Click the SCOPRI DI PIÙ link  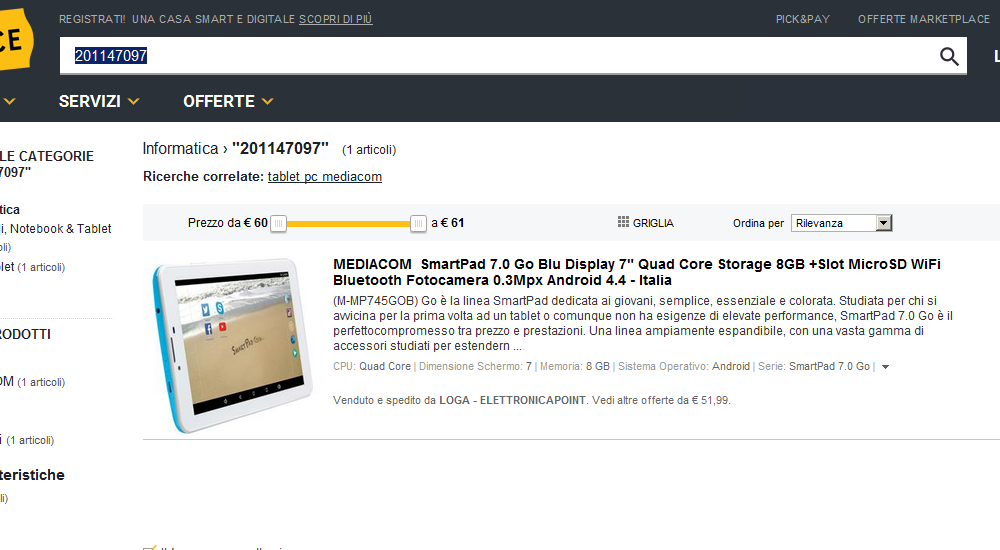click(335, 19)
